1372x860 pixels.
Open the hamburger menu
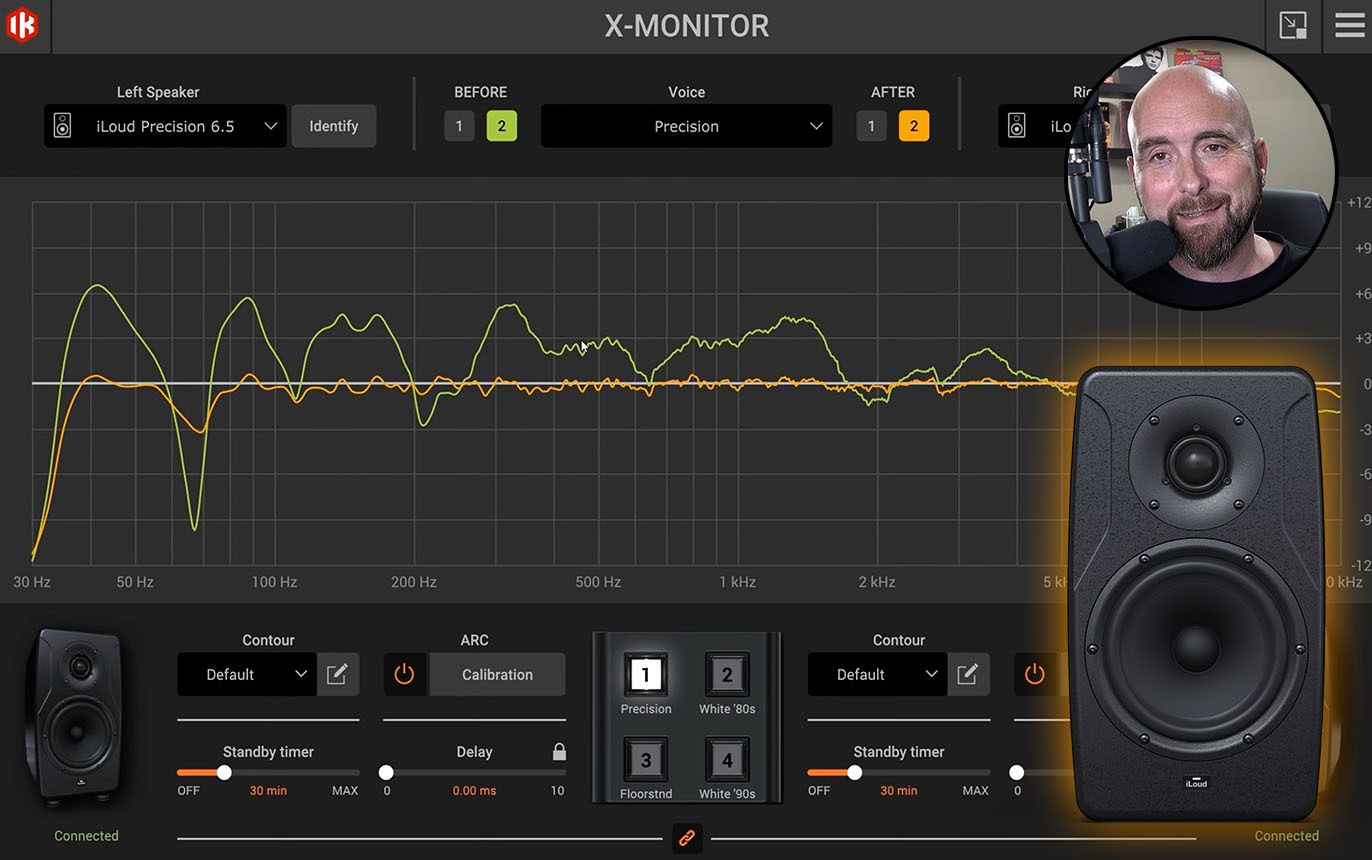pyautogui.click(x=1350, y=26)
